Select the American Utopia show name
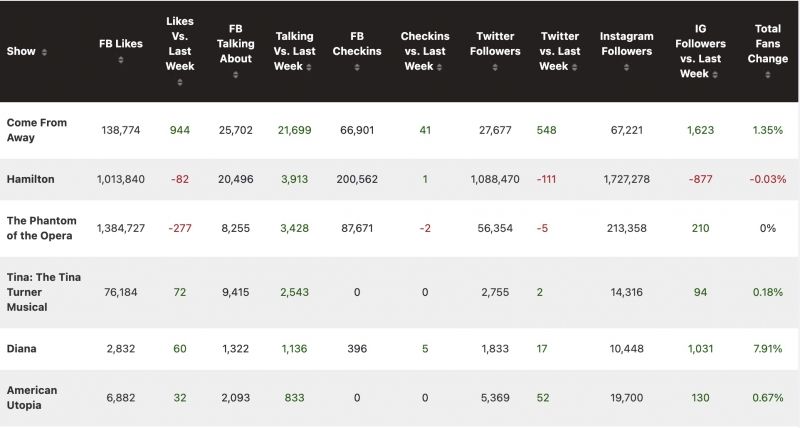This screenshot has width=800, height=428. [32, 398]
